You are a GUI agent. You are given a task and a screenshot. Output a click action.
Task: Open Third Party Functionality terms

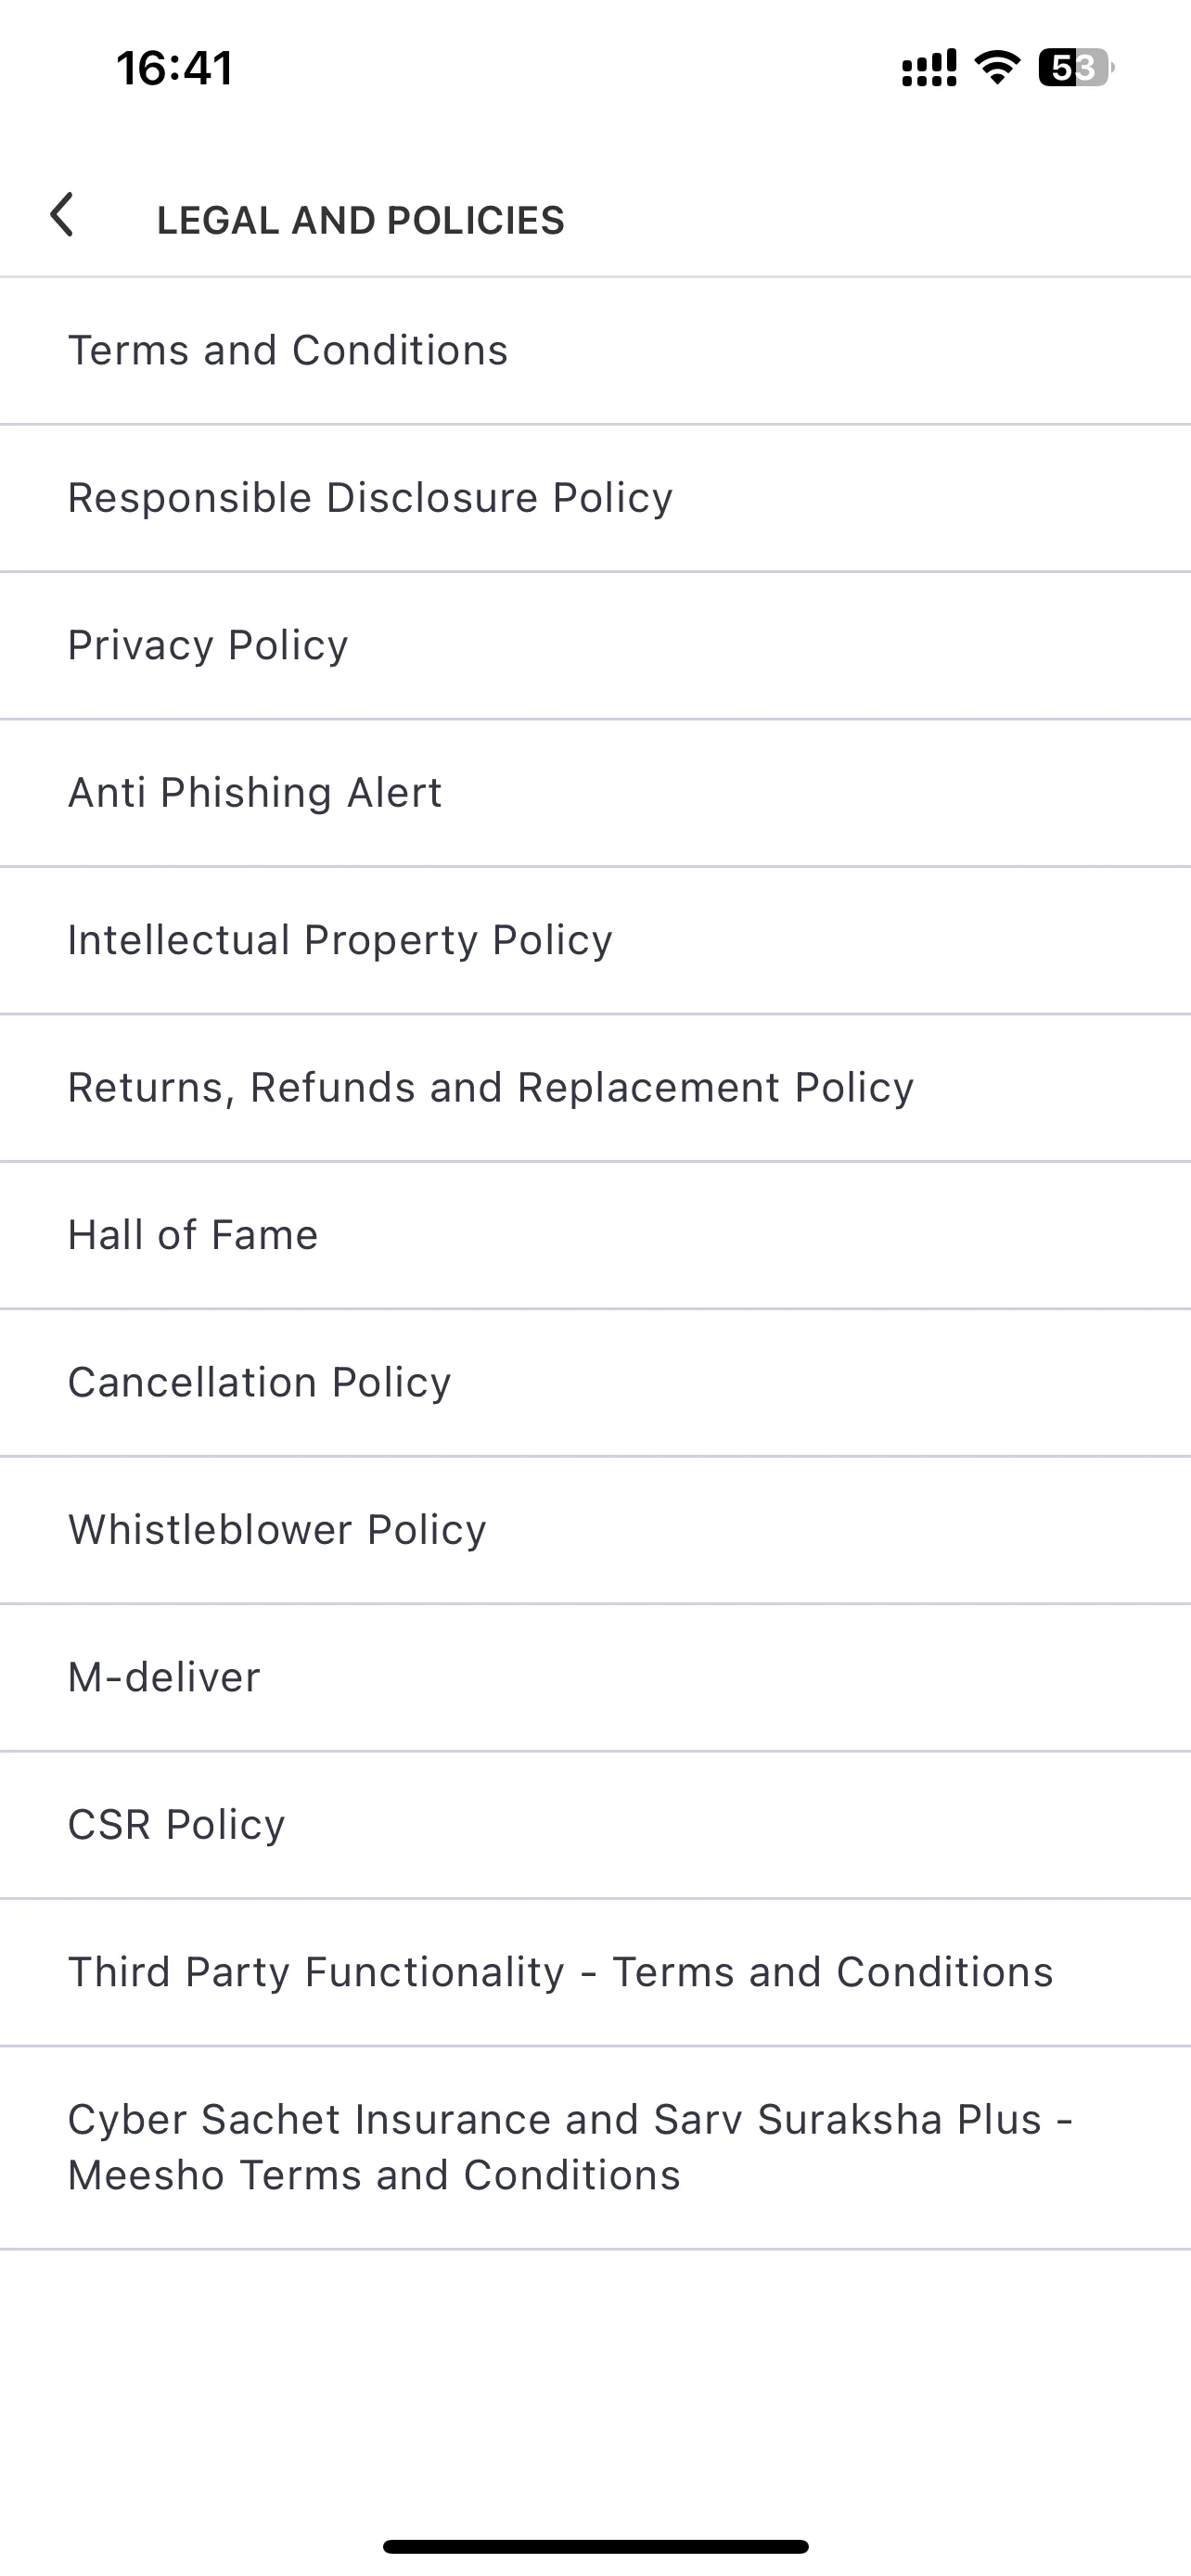[x=595, y=1972]
